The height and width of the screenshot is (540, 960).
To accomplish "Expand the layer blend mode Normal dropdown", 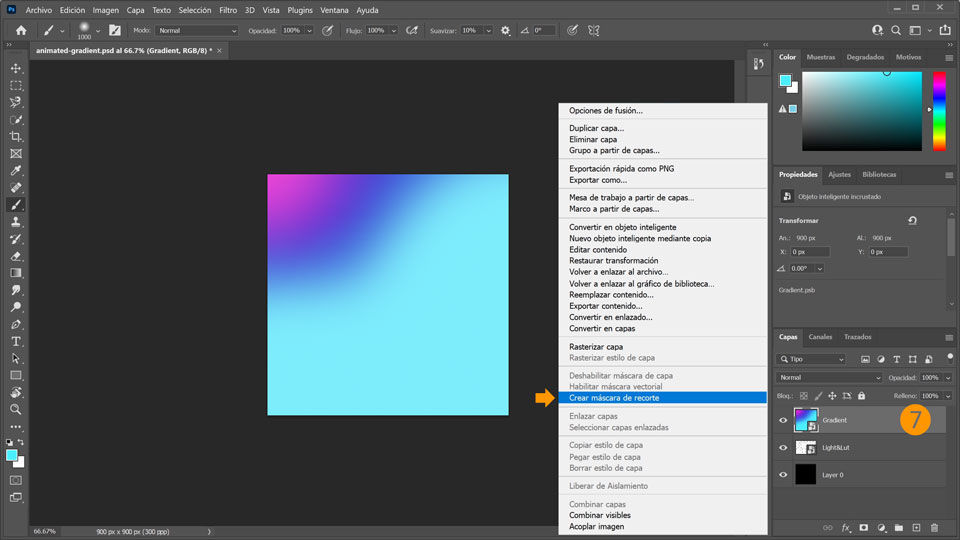I will tap(830, 378).
